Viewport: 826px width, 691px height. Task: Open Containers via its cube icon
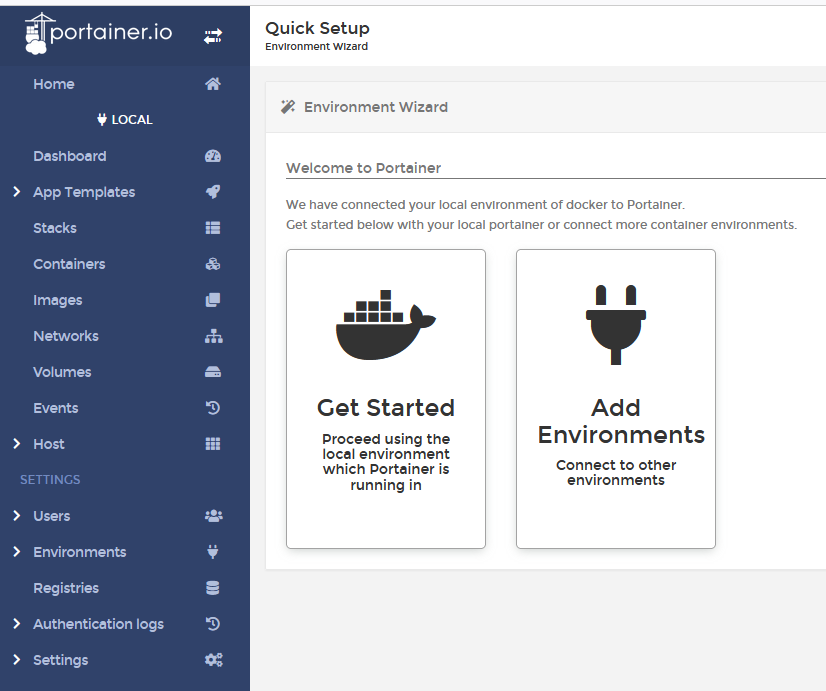[x=212, y=264]
